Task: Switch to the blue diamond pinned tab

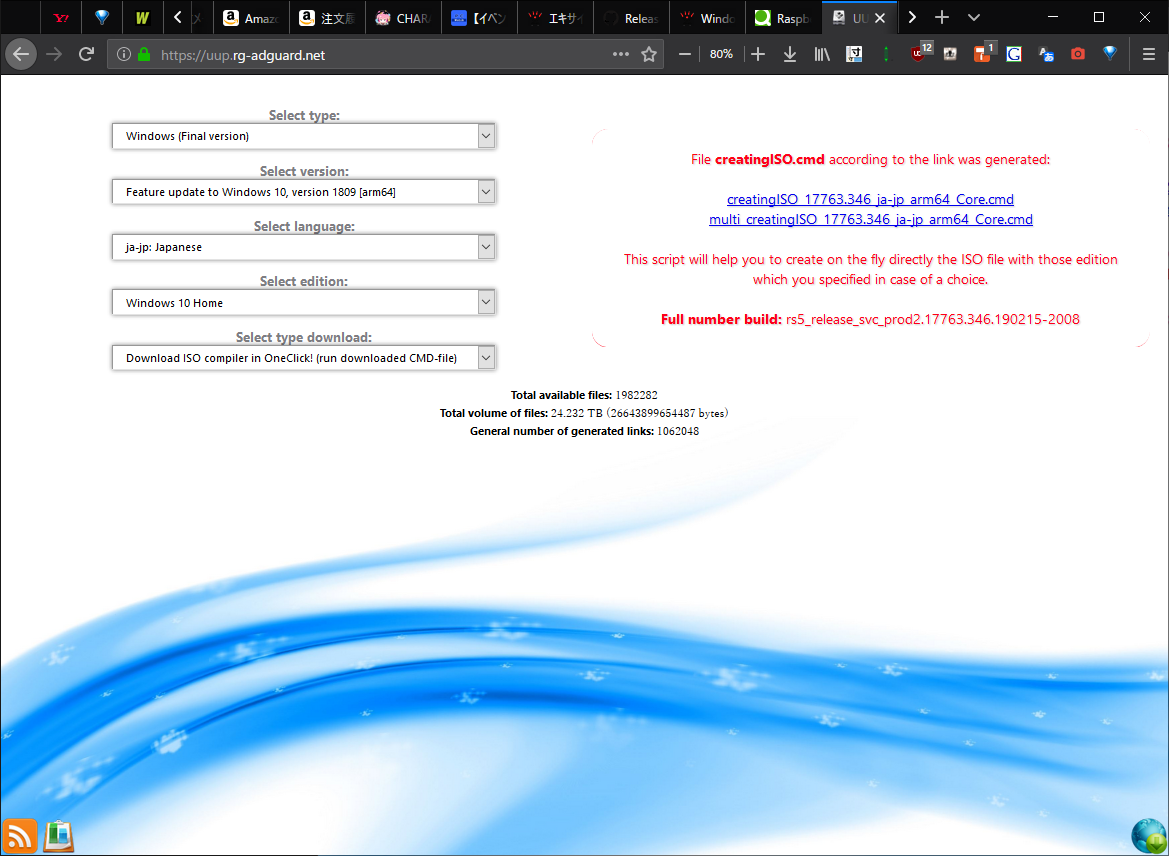Action: (x=101, y=18)
